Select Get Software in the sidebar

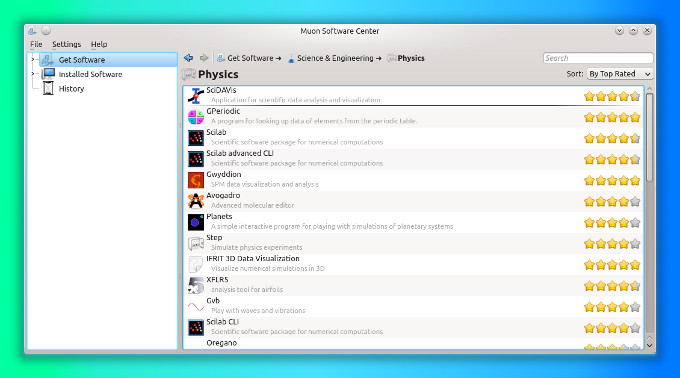pos(108,59)
